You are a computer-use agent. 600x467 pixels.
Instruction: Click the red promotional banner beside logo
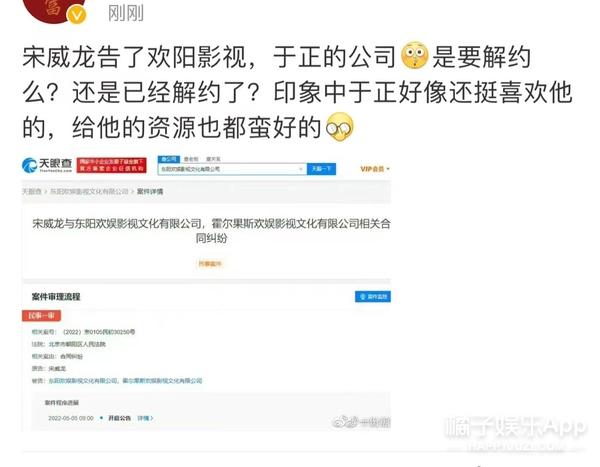click(x=111, y=165)
